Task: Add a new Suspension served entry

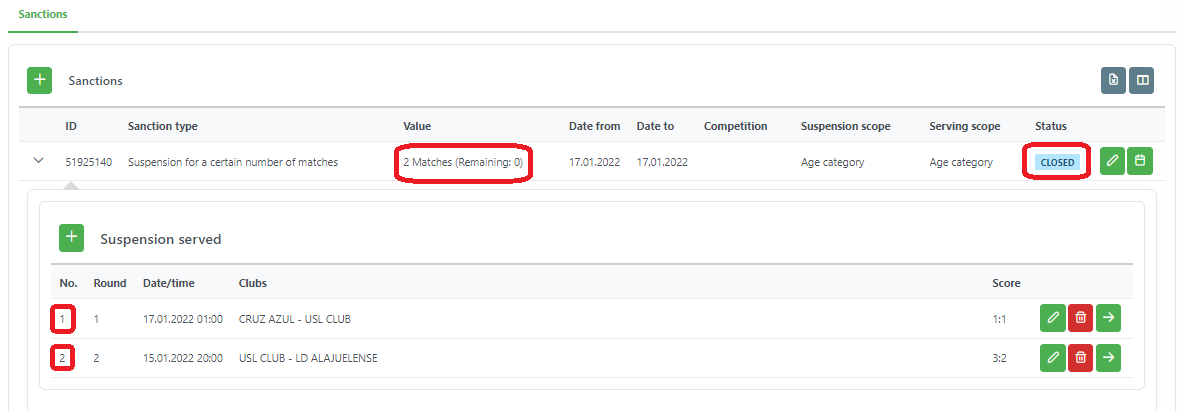Action: 71,238
